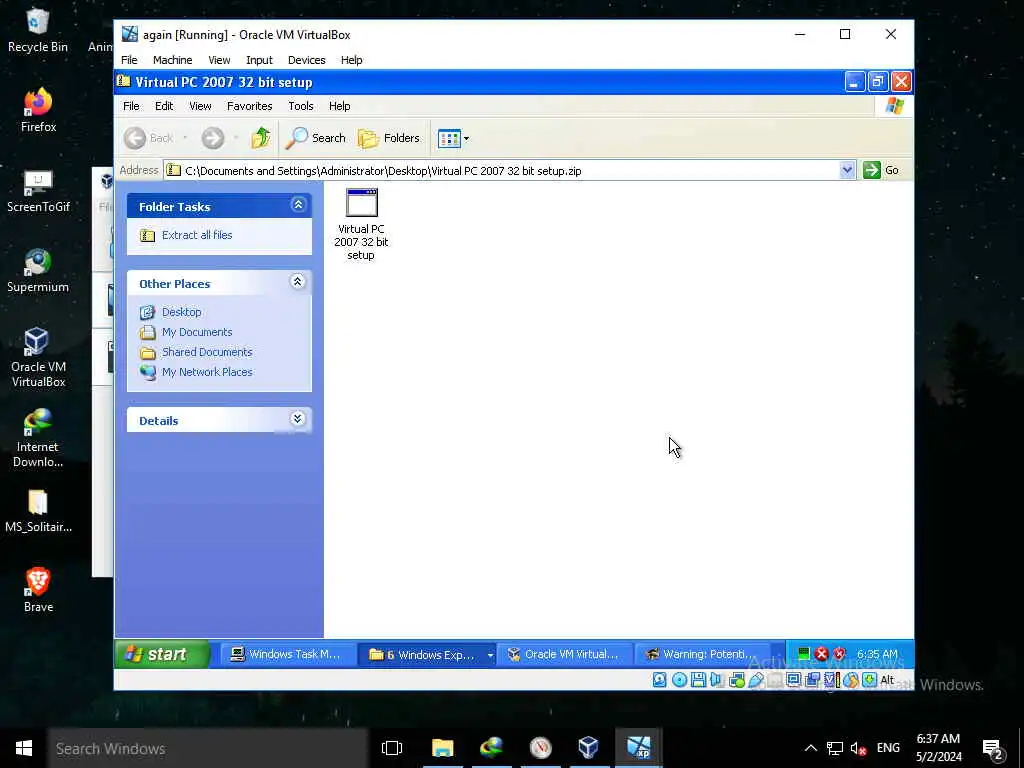Image resolution: width=1024 pixels, height=768 pixels.
Task: Click the floppy disk indicator icon
Action: pos(698,680)
